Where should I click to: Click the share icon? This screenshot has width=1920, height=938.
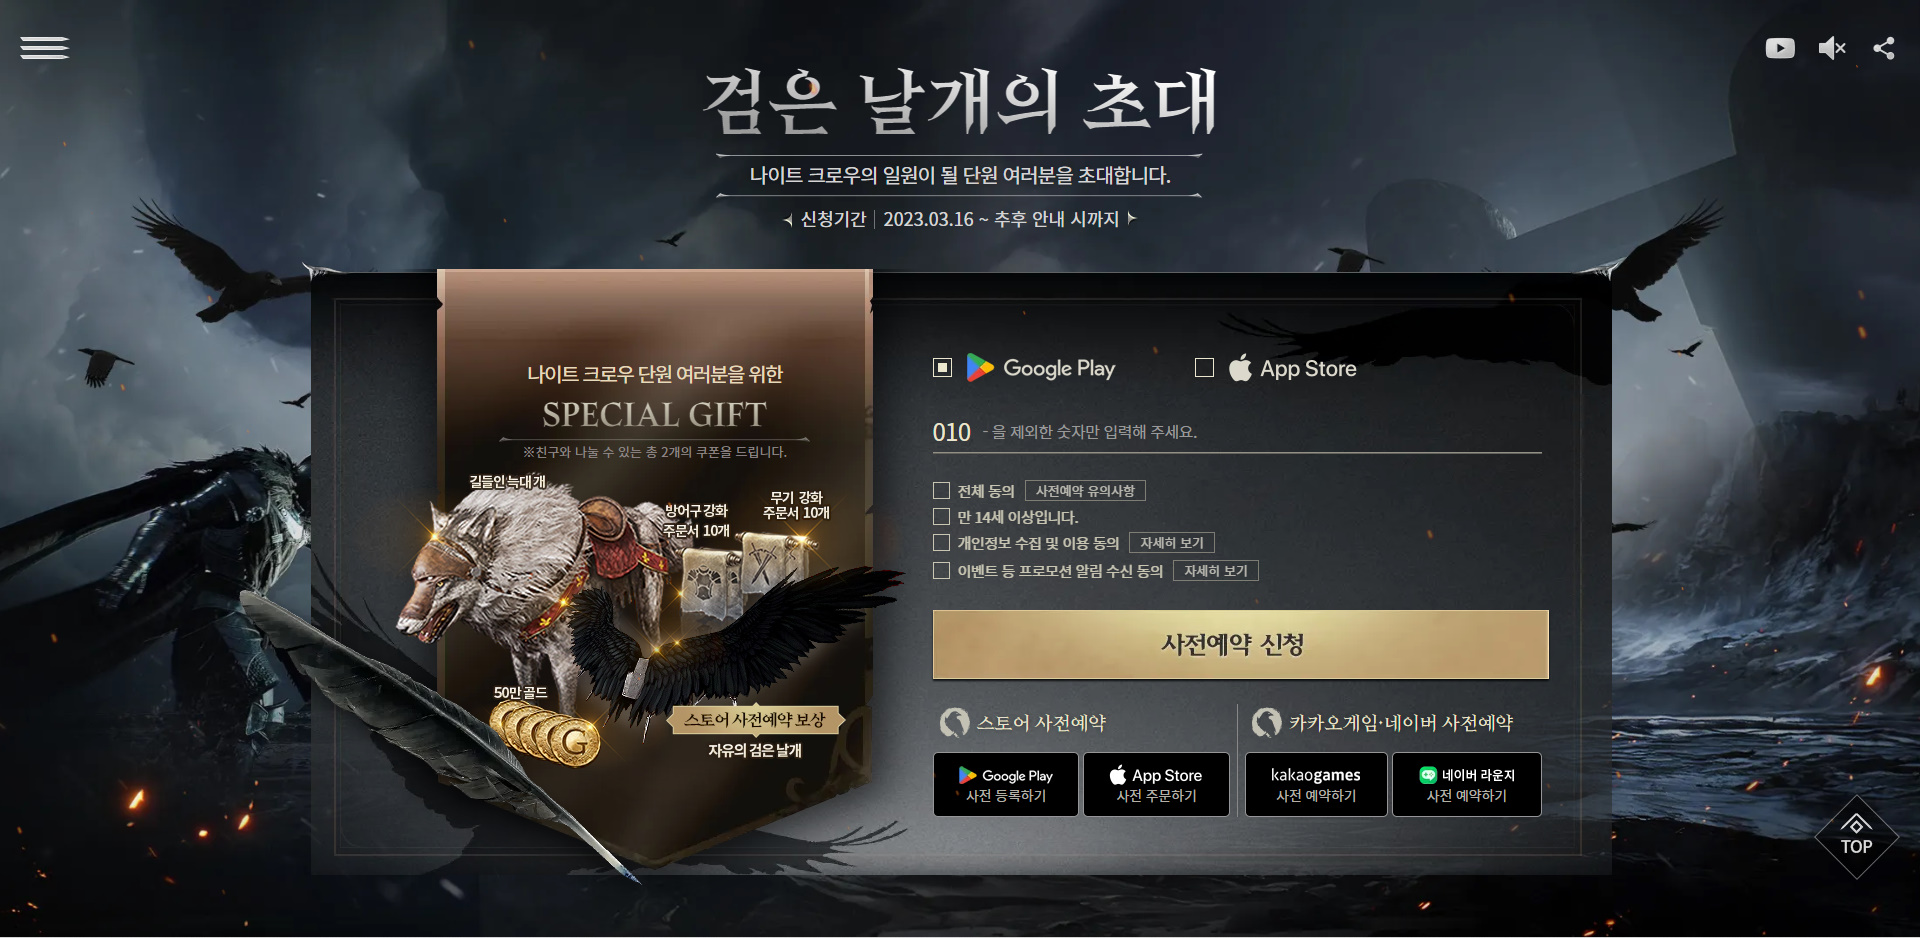coord(1884,48)
